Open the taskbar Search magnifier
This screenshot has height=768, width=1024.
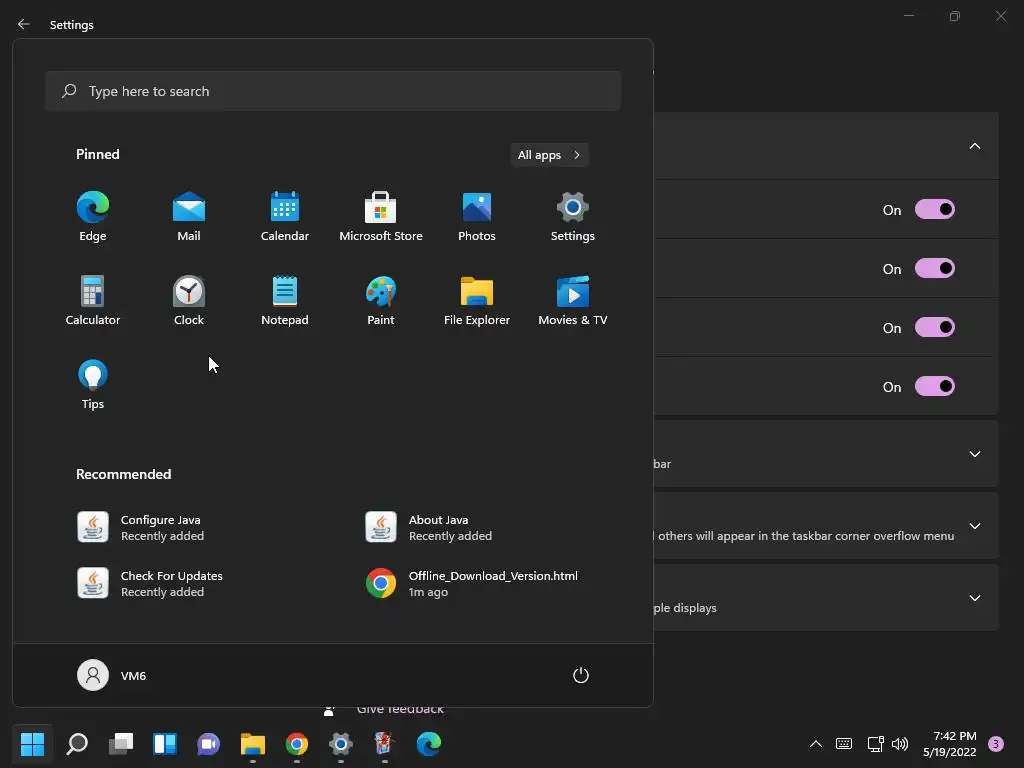click(x=77, y=744)
